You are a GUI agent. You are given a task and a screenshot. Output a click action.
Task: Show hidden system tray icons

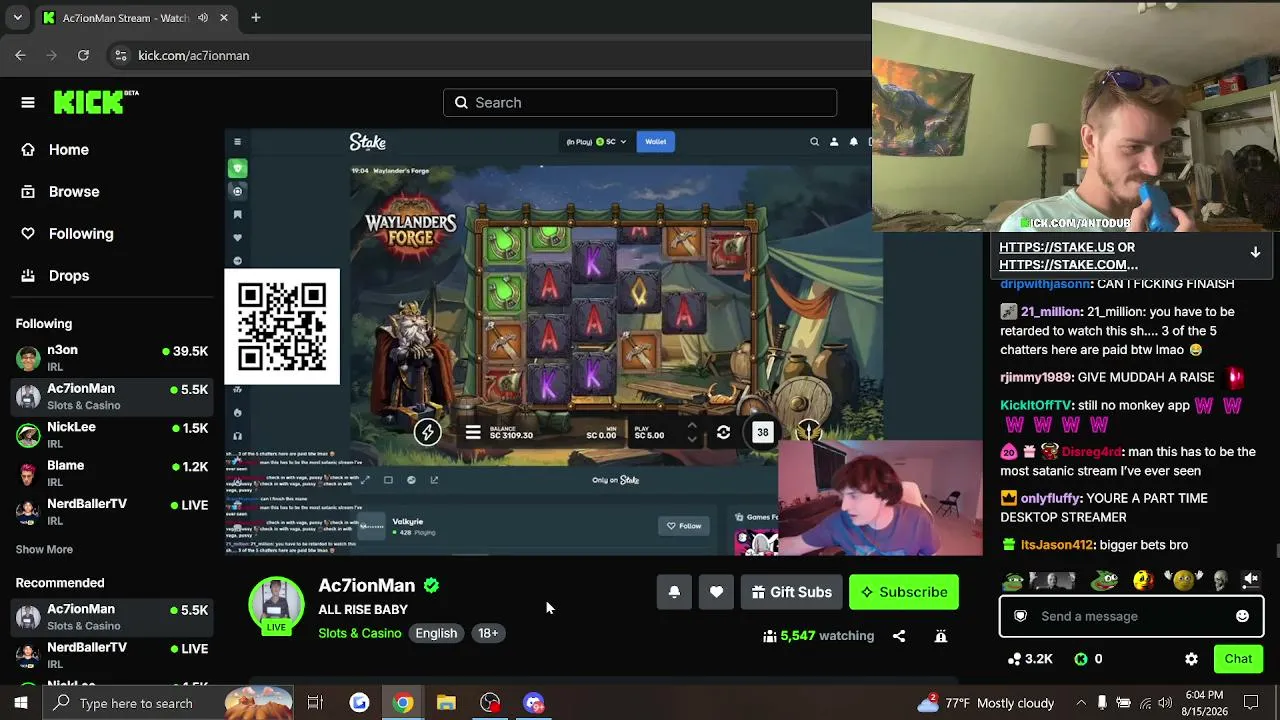pos(1080,703)
